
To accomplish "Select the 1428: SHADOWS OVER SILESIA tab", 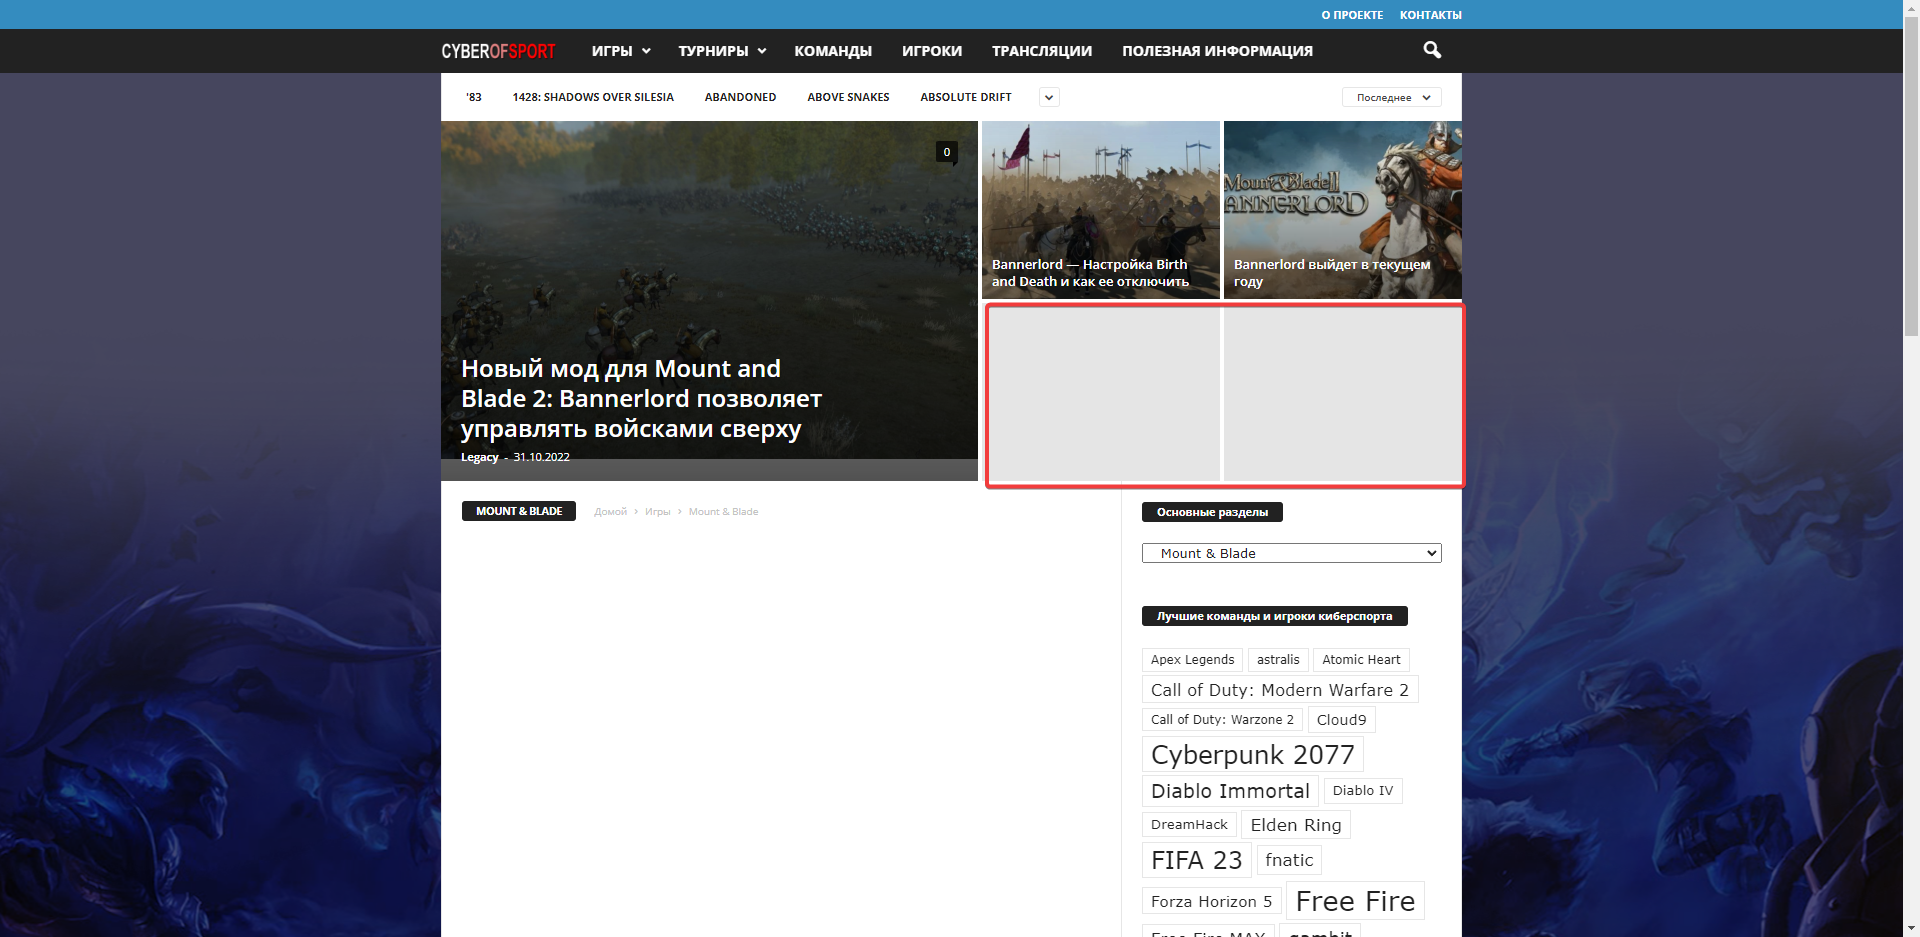I will coord(593,97).
